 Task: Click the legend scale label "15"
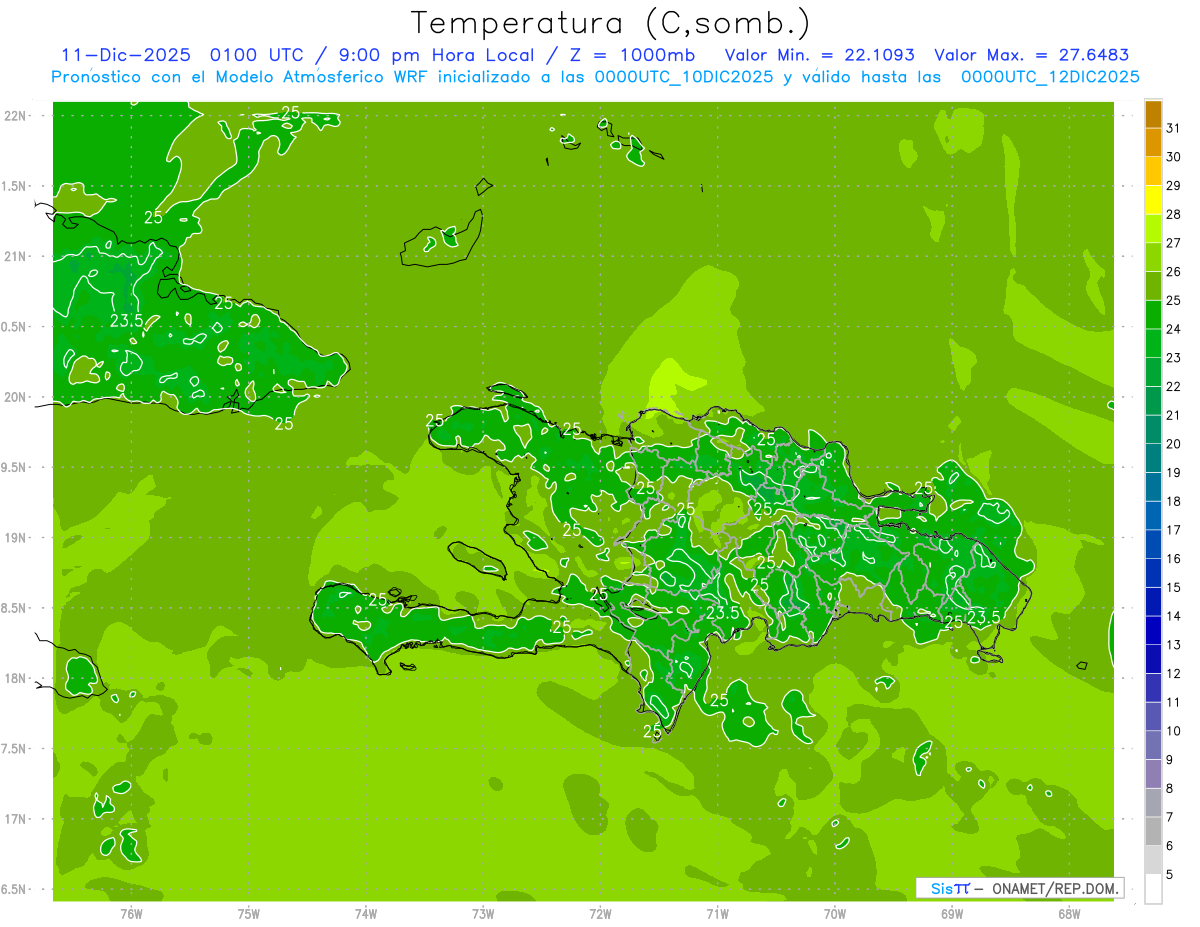coord(1174,588)
